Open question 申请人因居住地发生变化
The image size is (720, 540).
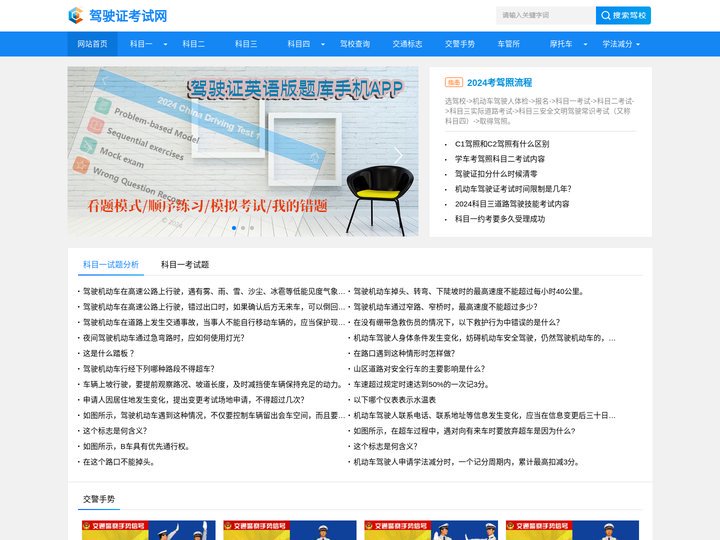[x=193, y=400]
